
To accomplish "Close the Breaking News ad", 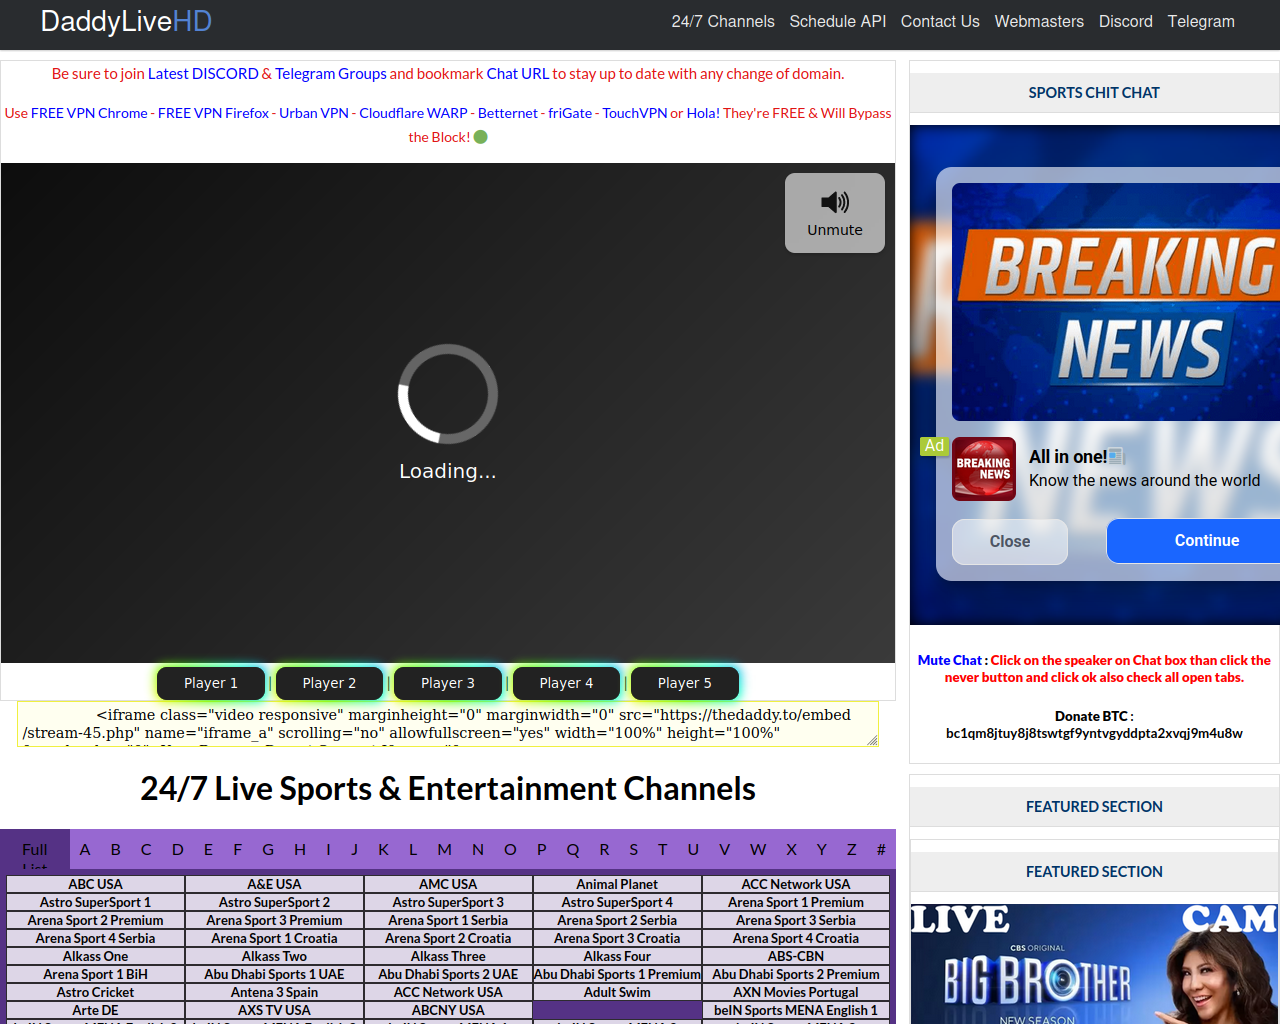I will (1010, 541).
